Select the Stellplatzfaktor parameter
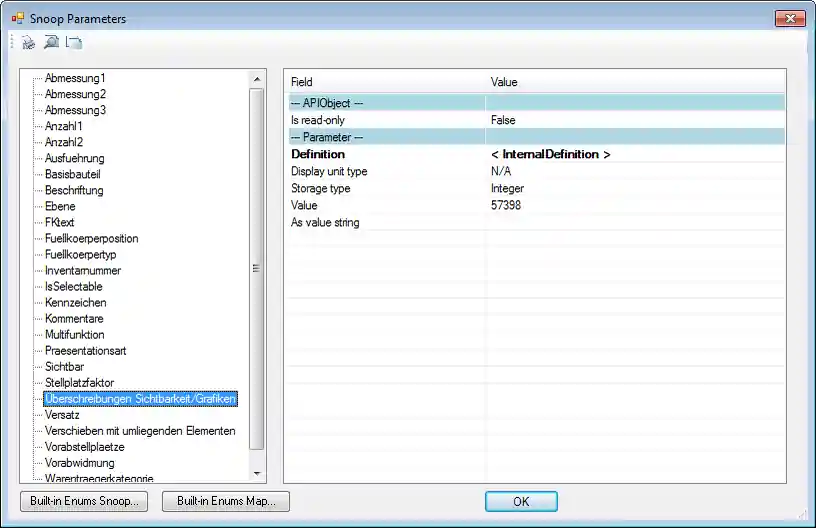 tap(80, 382)
